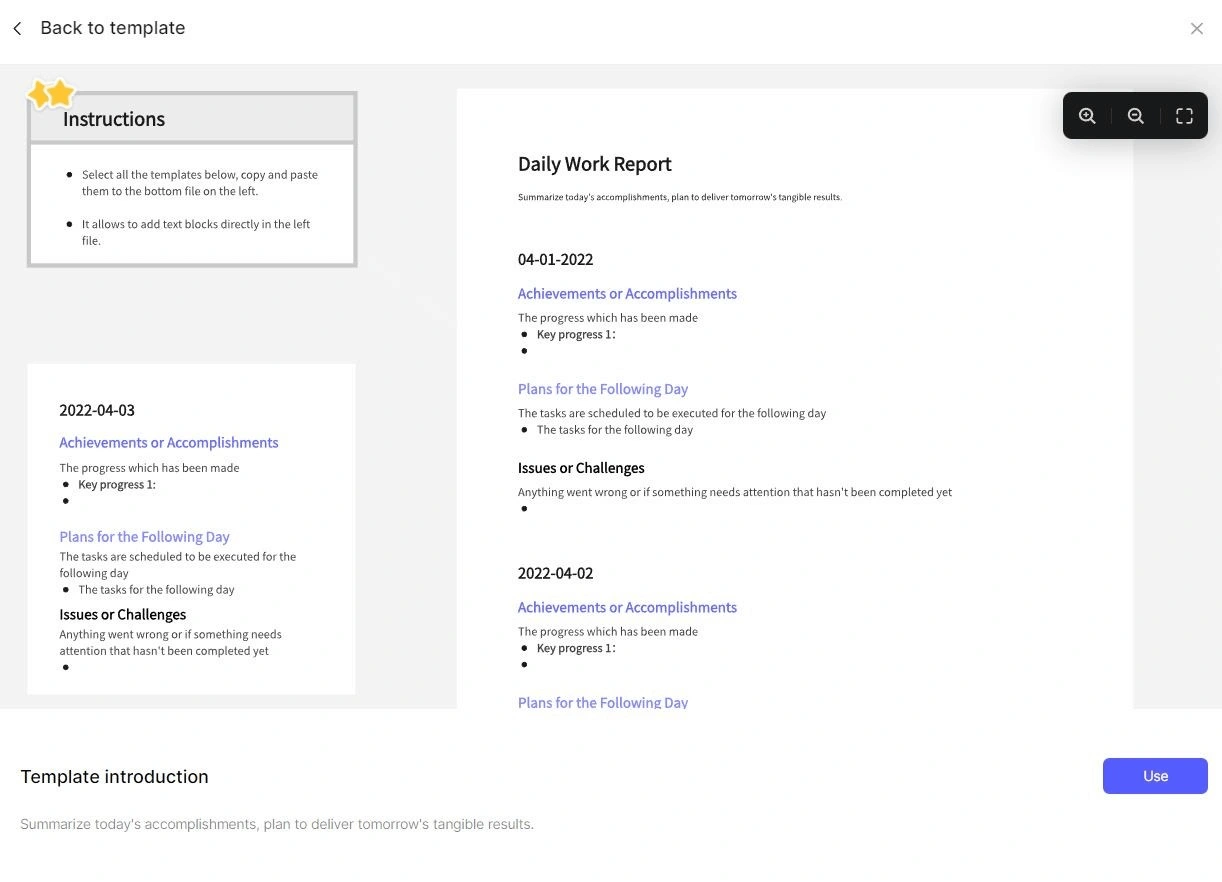This screenshot has width=1222, height=882.
Task: Zoom out of the template preview
Action: click(x=1135, y=116)
